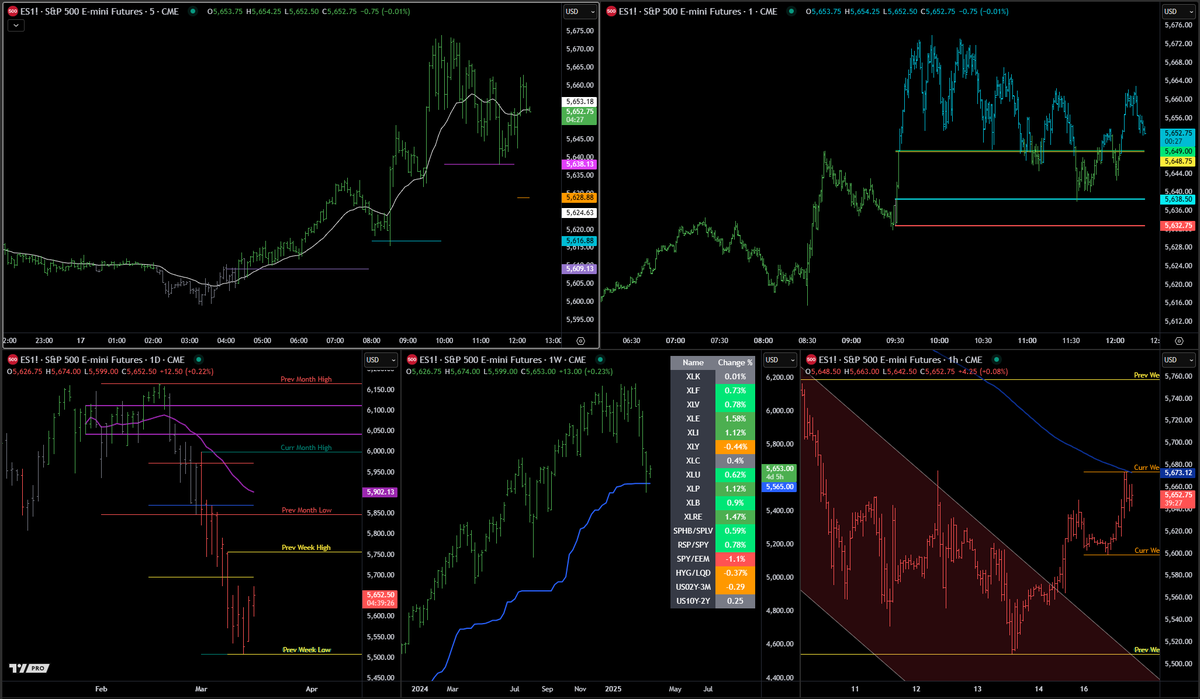Click the Curr Month High line label
The height and width of the screenshot is (699, 1200).
point(306,448)
